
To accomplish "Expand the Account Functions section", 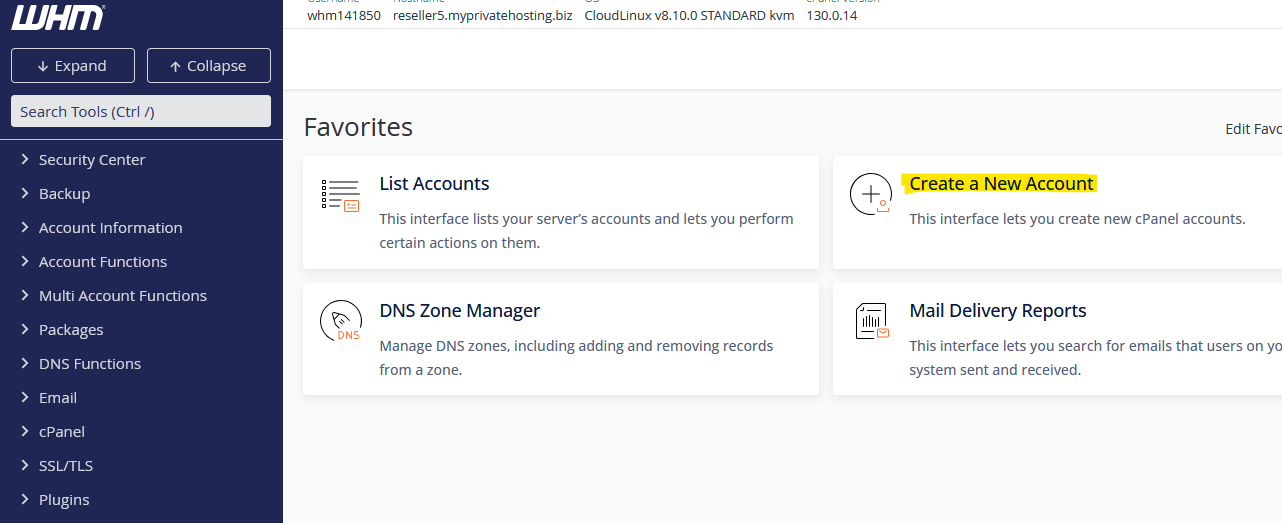I will click(102, 262).
